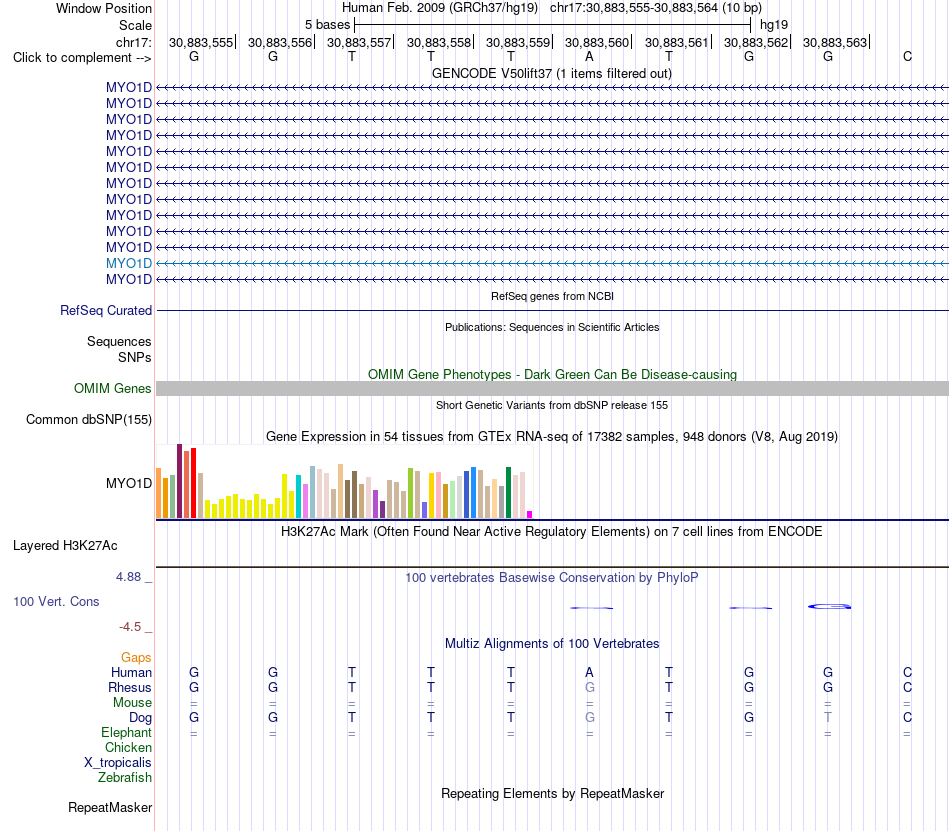Image resolution: width=950 pixels, height=831 pixels.
Task: Select the Elephant alignment row label
Action: click(x=126, y=733)
